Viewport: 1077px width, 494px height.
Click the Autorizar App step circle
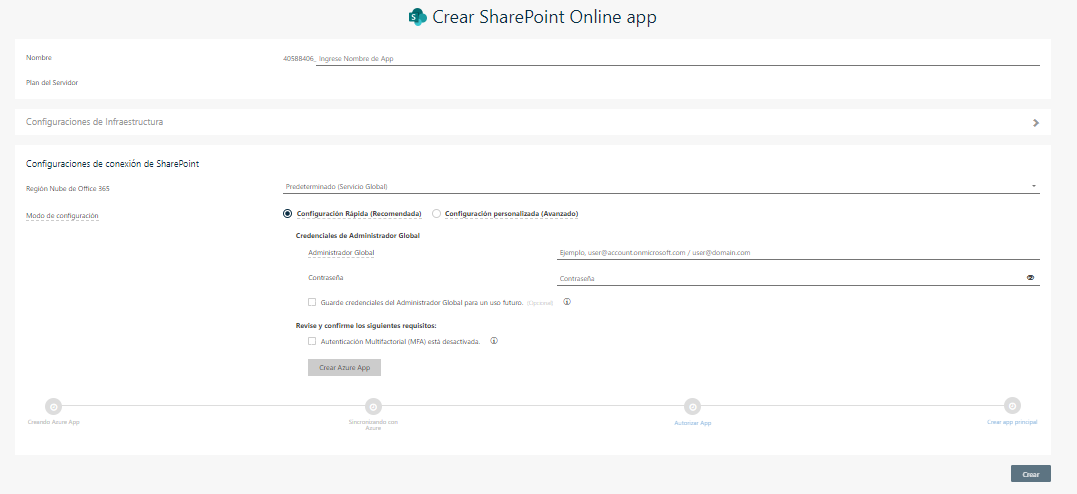[692, 407]
